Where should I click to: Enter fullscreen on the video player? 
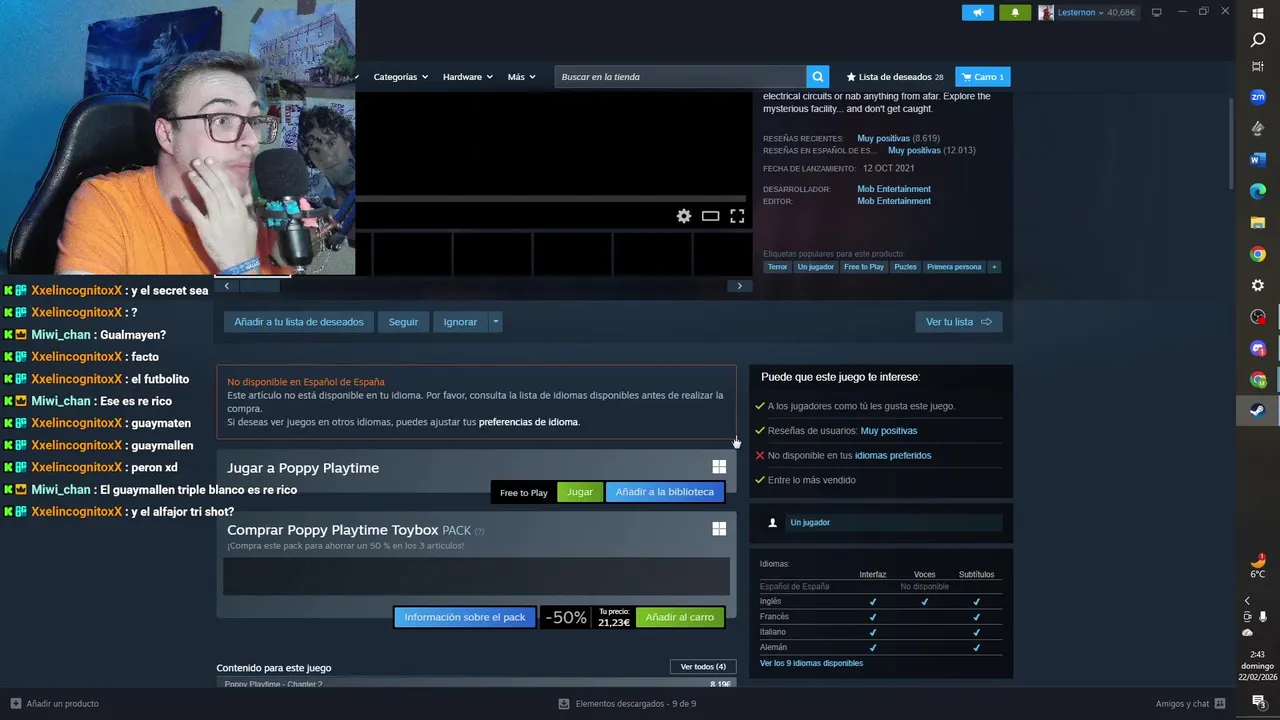[x=737, y=216]
